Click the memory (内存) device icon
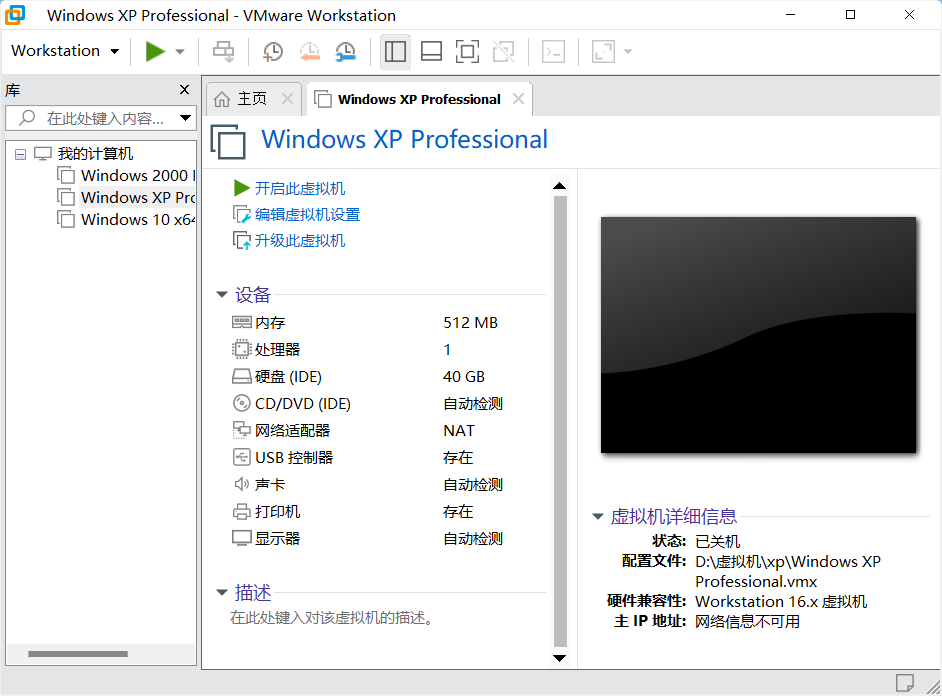Viewport: 942px width, 696px height. click(241, 323)
